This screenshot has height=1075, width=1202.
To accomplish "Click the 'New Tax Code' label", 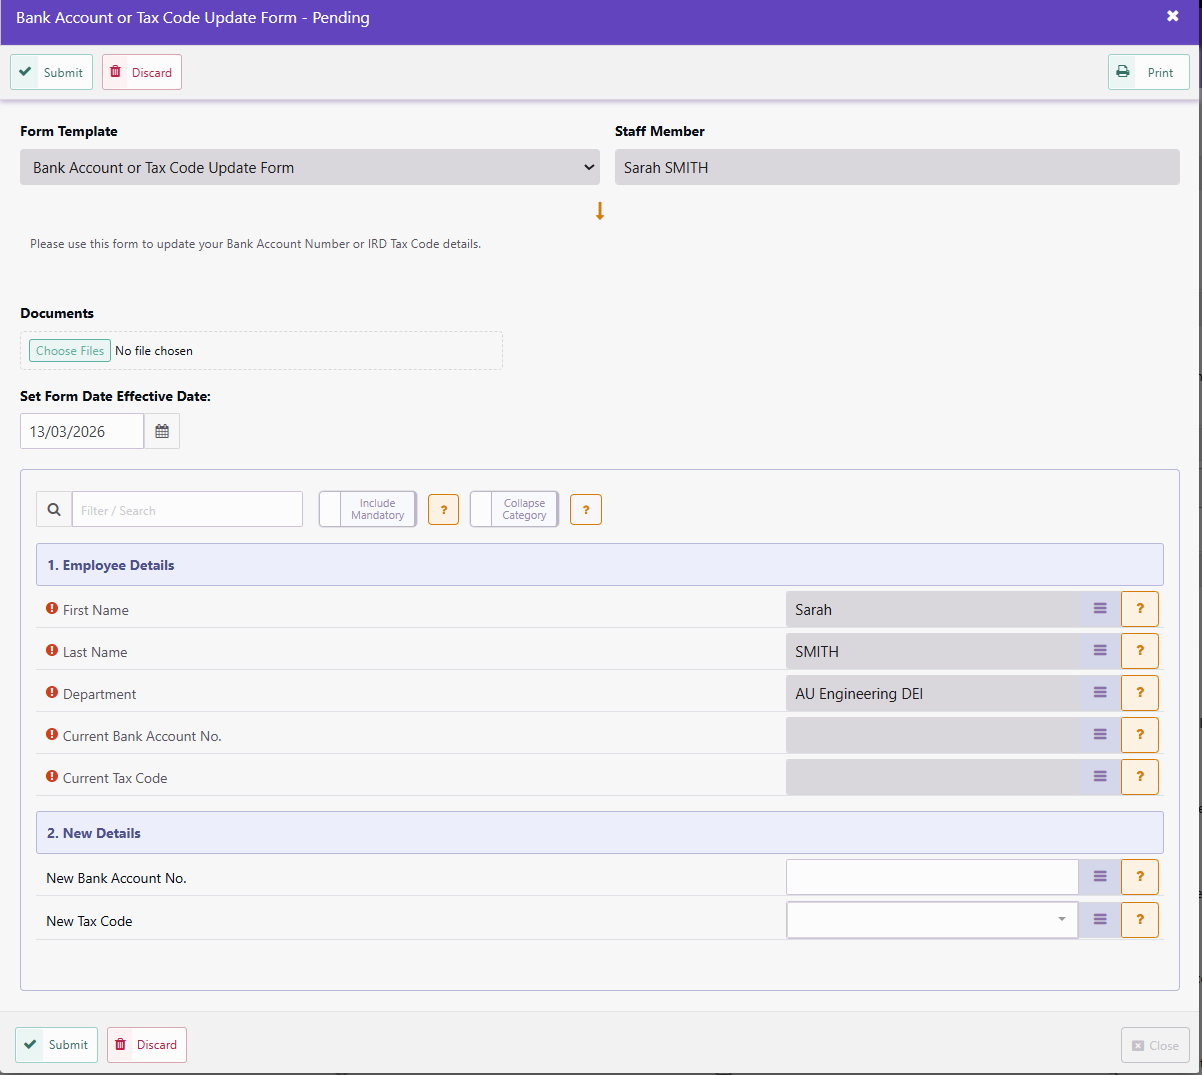I will pyautogui.click(x=89, y=921).
